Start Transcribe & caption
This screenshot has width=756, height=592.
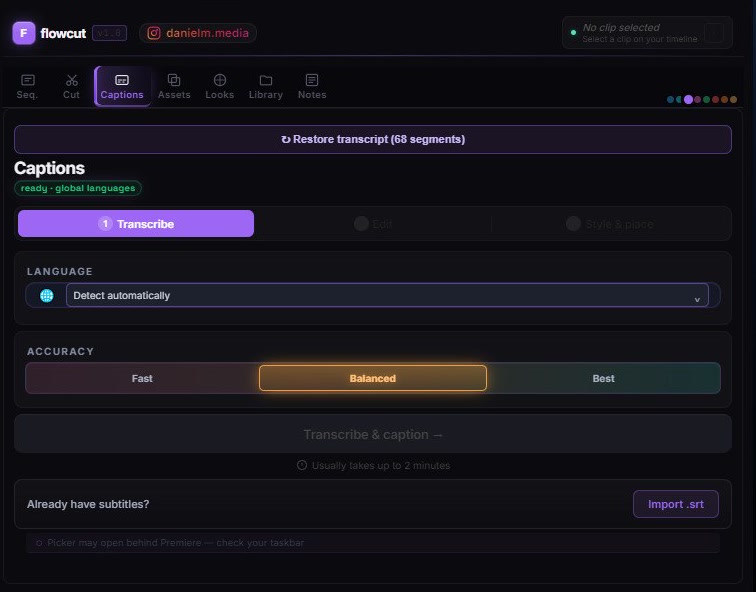click(x=373, y=434)
